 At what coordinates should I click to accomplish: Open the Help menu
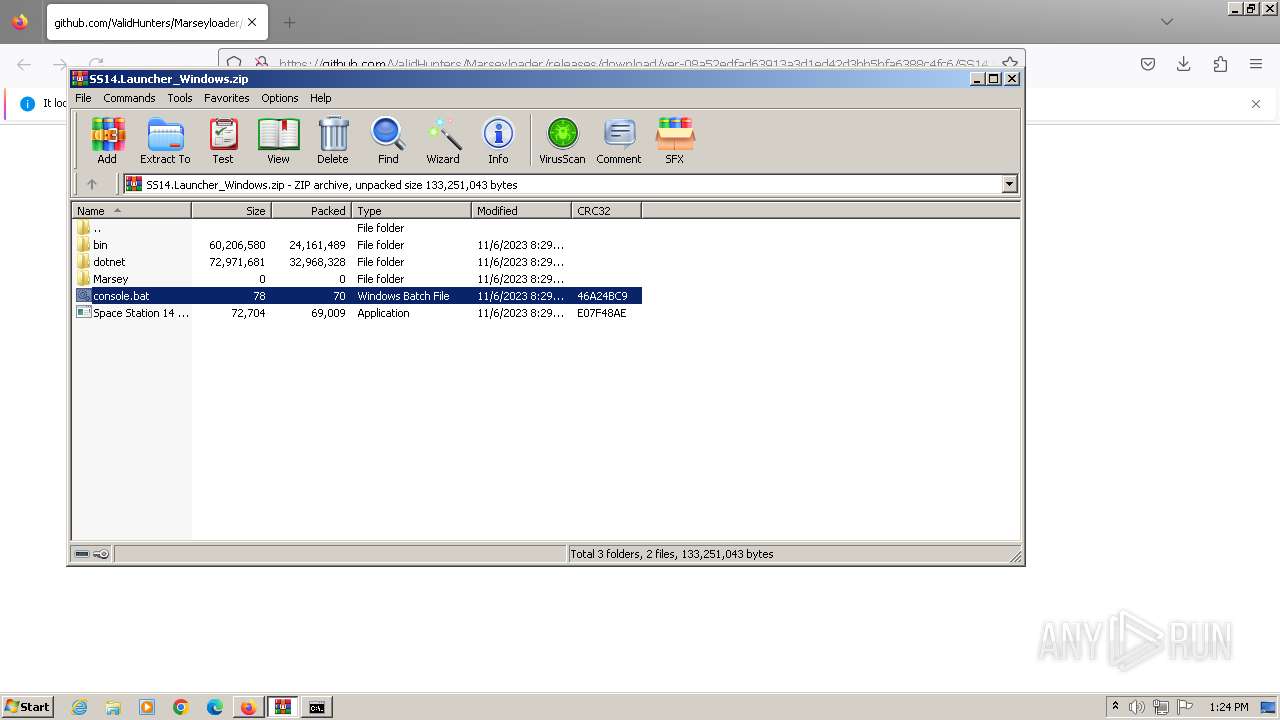(320, 98)
